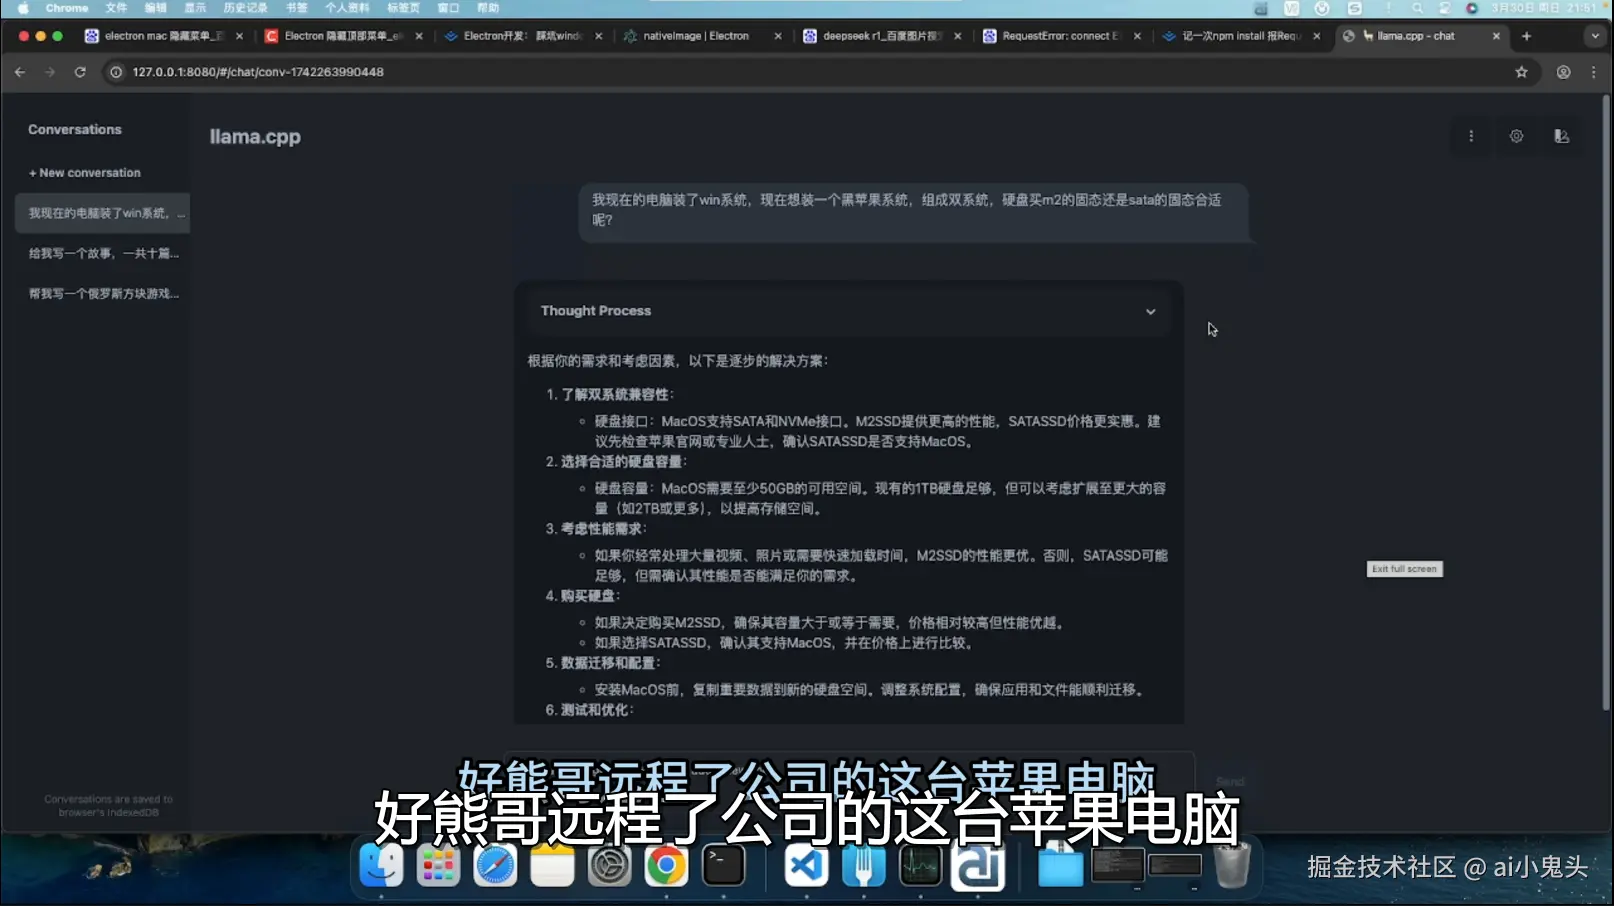Open Finder from the Dock
Image resolution: width=1614 pixels, height=906 pixels.
pyautogui.click(x=381, y=865)
